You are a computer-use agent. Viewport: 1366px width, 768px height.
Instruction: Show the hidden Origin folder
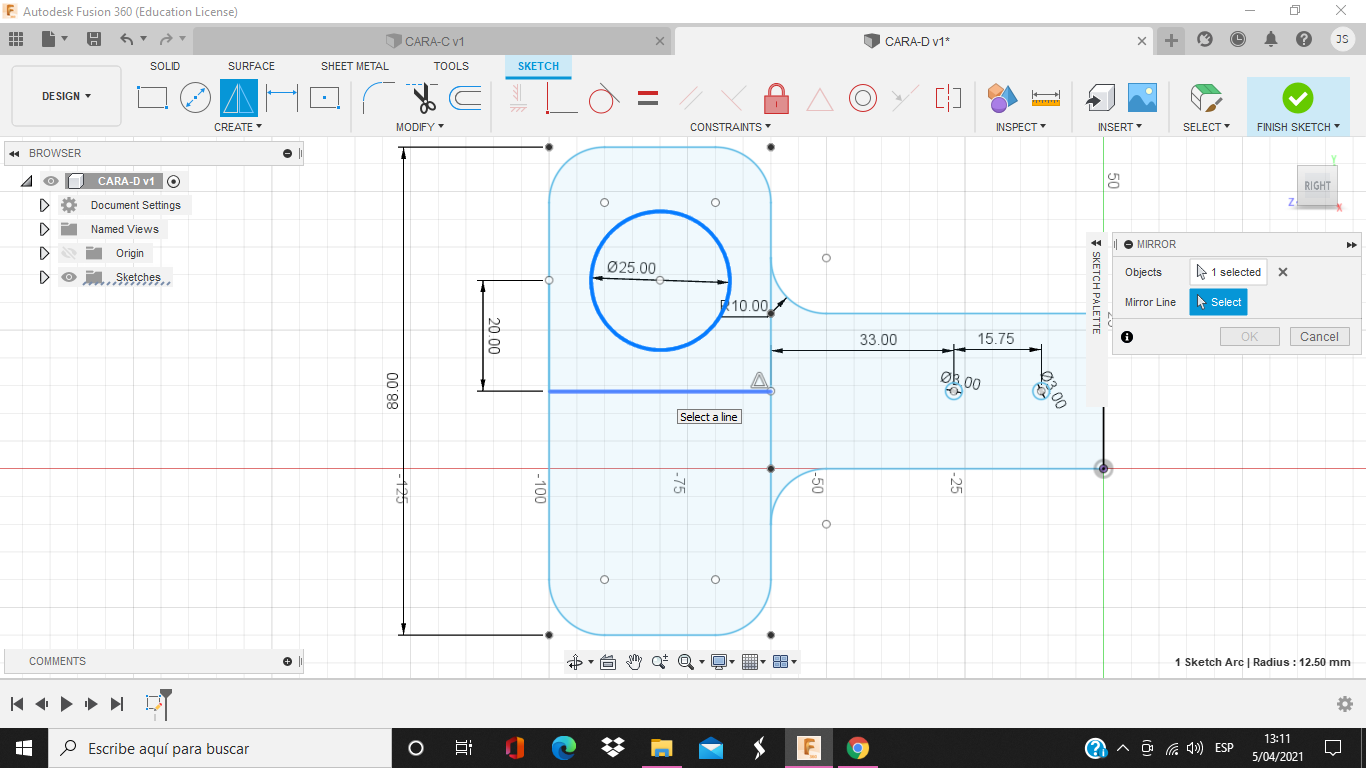(x=69, y=253)
